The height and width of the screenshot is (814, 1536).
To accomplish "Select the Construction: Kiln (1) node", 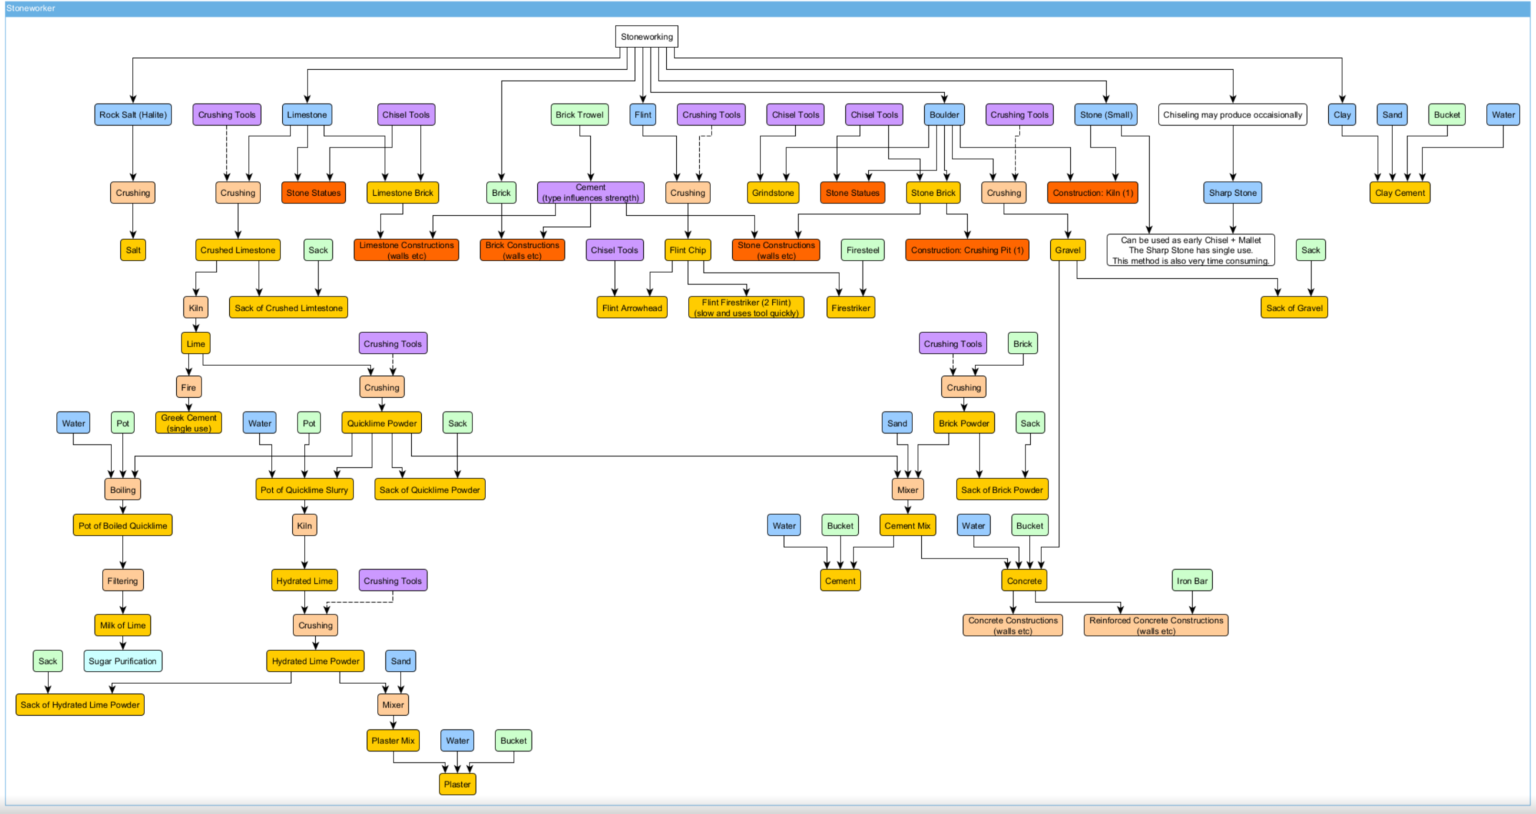I will point(1093,193).
